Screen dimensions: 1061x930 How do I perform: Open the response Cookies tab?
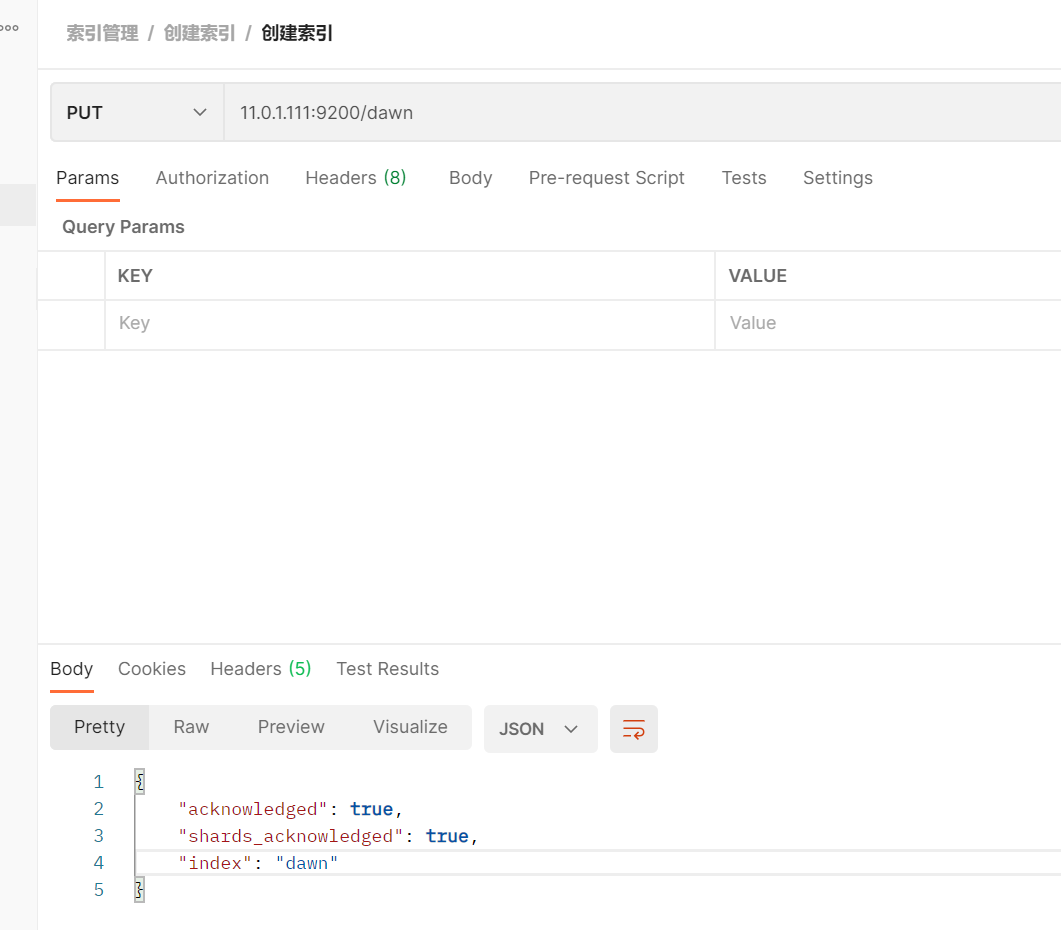[152, 669]
